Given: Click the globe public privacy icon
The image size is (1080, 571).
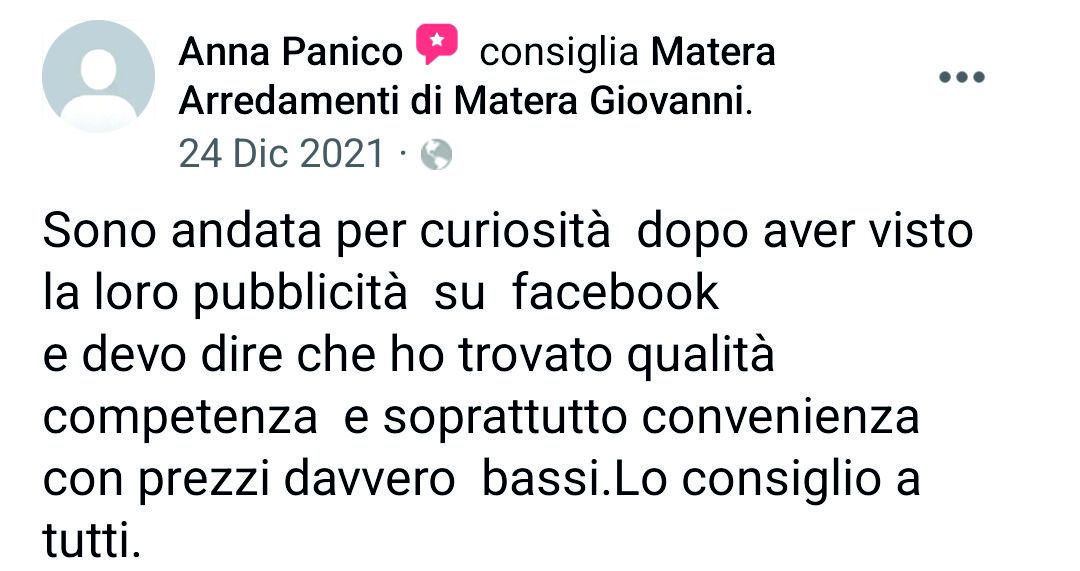Looking at the screenshot, I should (x=436, y=154).
